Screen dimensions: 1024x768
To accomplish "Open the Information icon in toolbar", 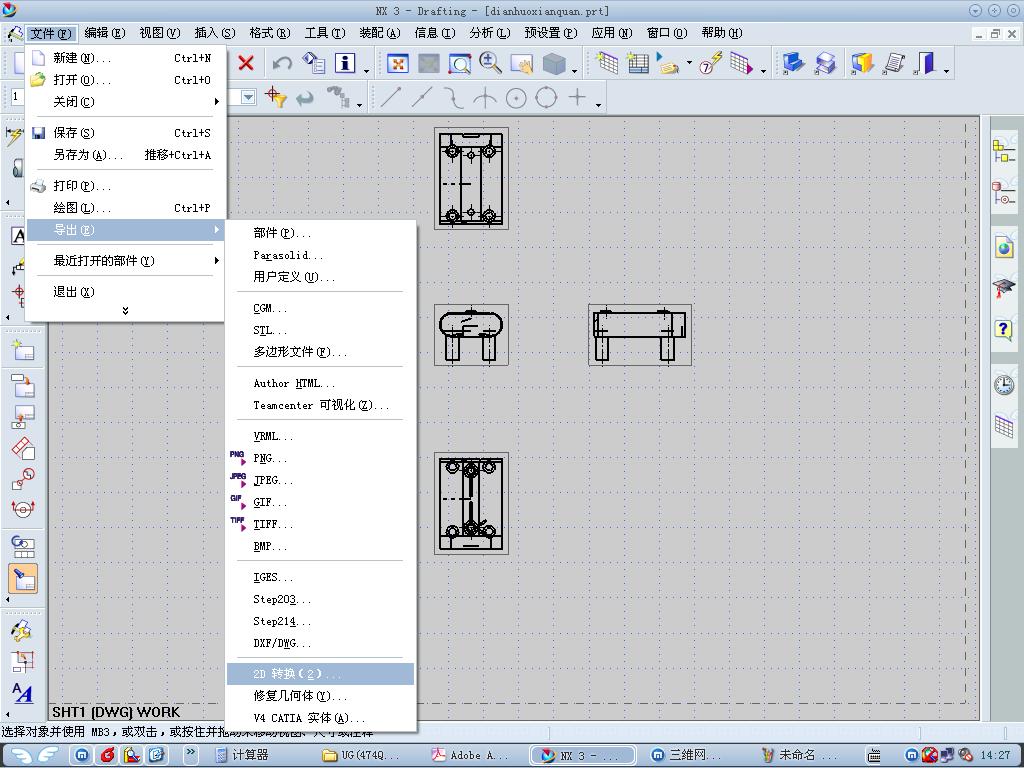I will click(345, 63).
